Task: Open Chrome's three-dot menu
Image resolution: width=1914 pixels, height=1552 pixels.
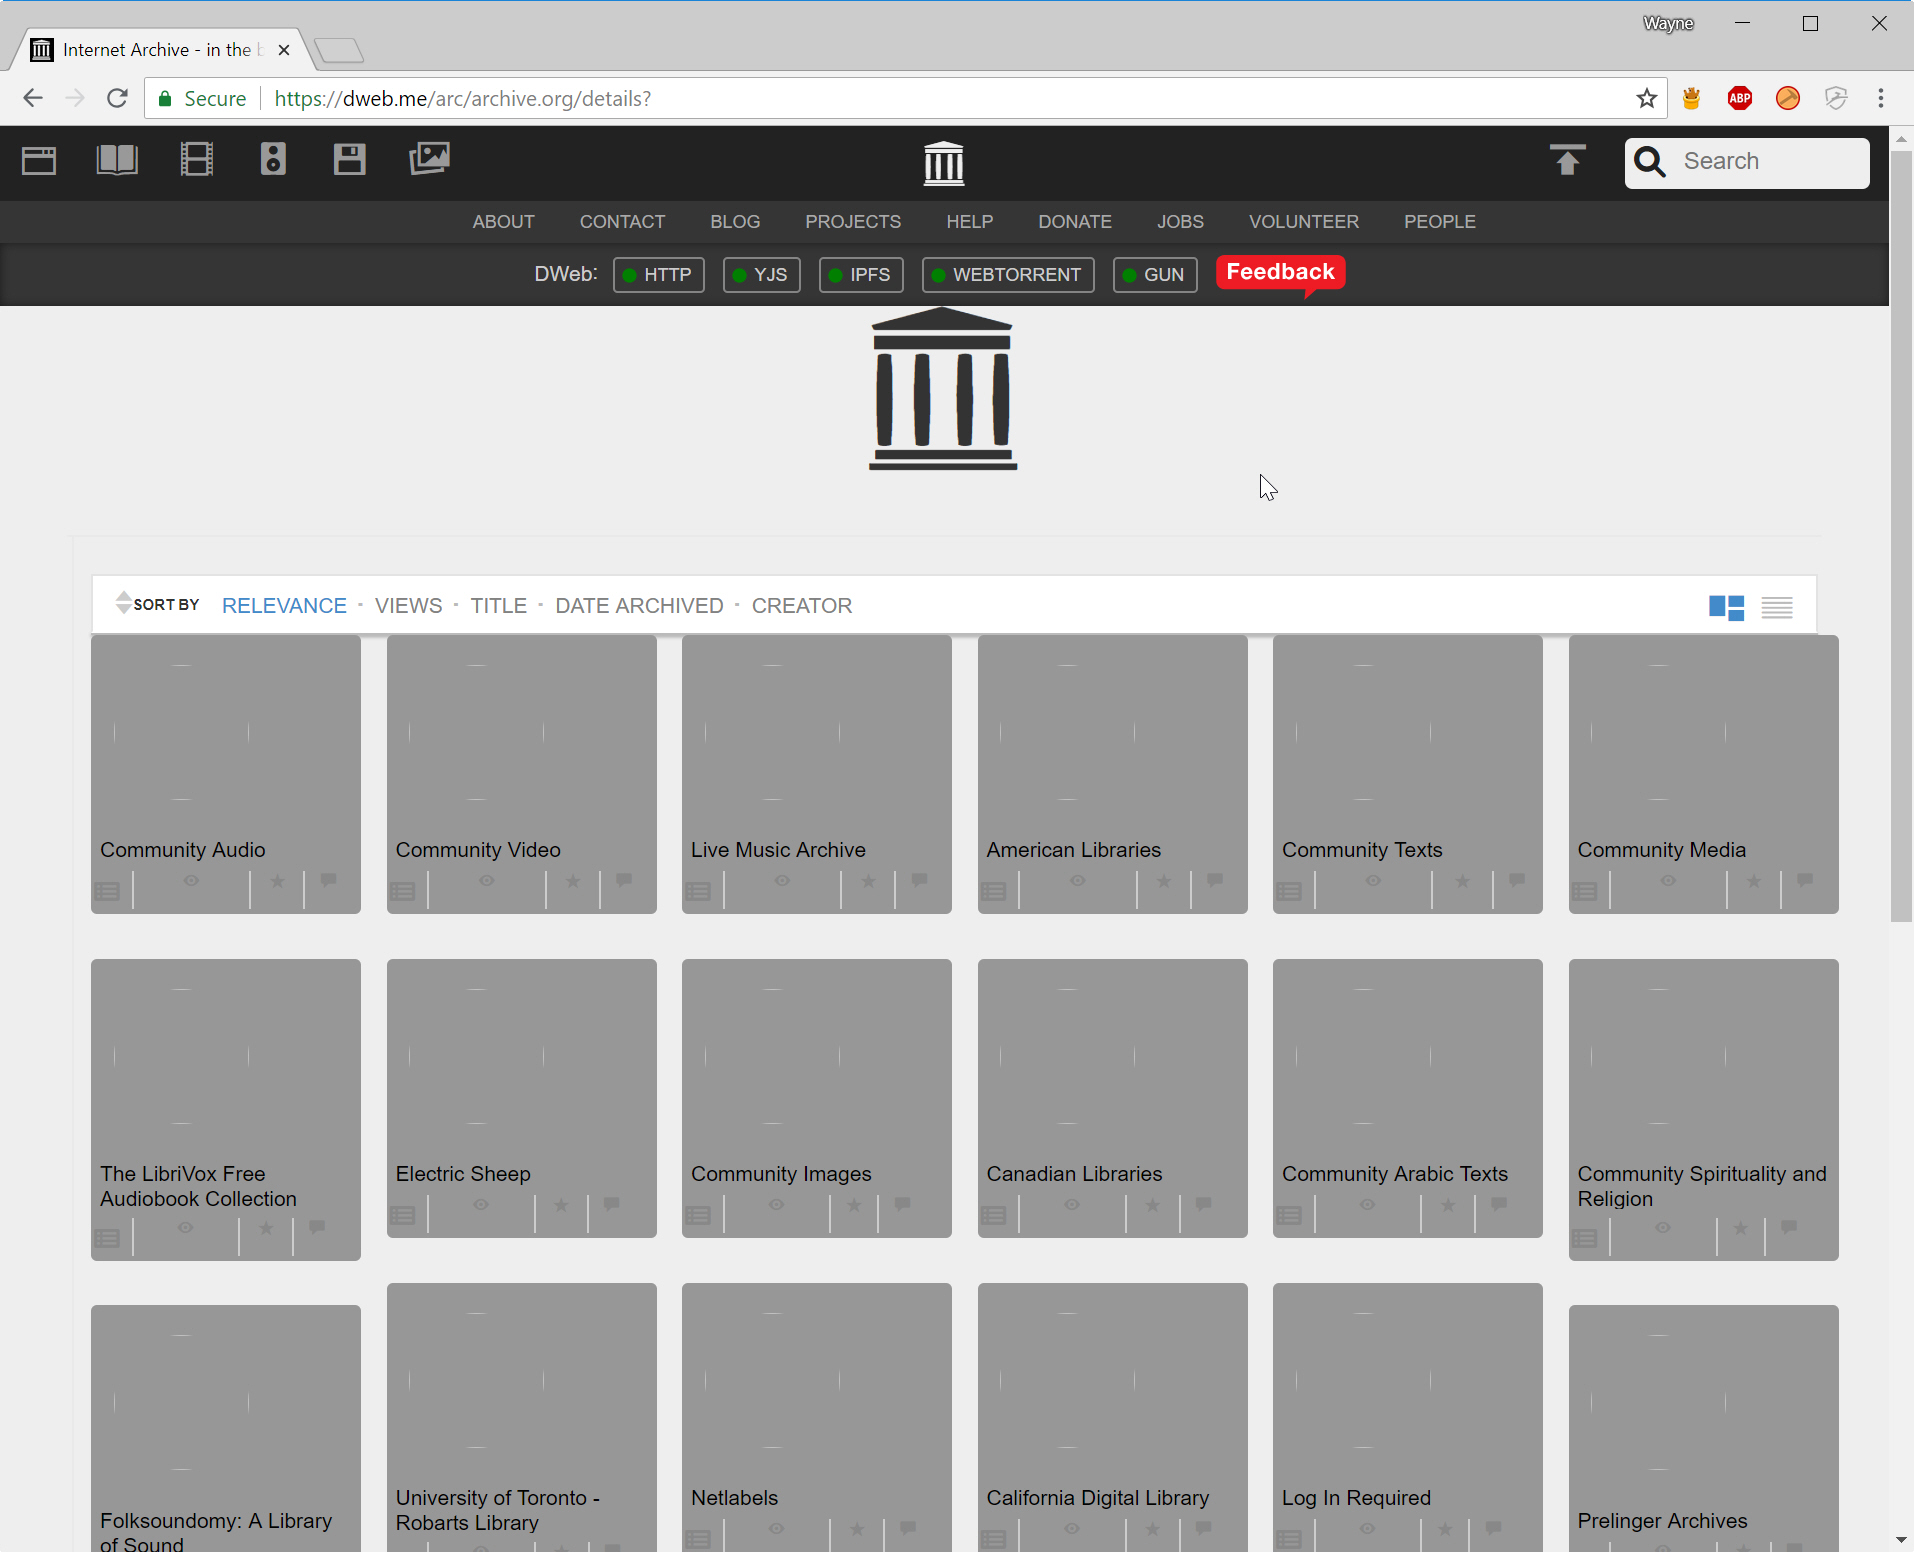Action: tap(1880, 98)
